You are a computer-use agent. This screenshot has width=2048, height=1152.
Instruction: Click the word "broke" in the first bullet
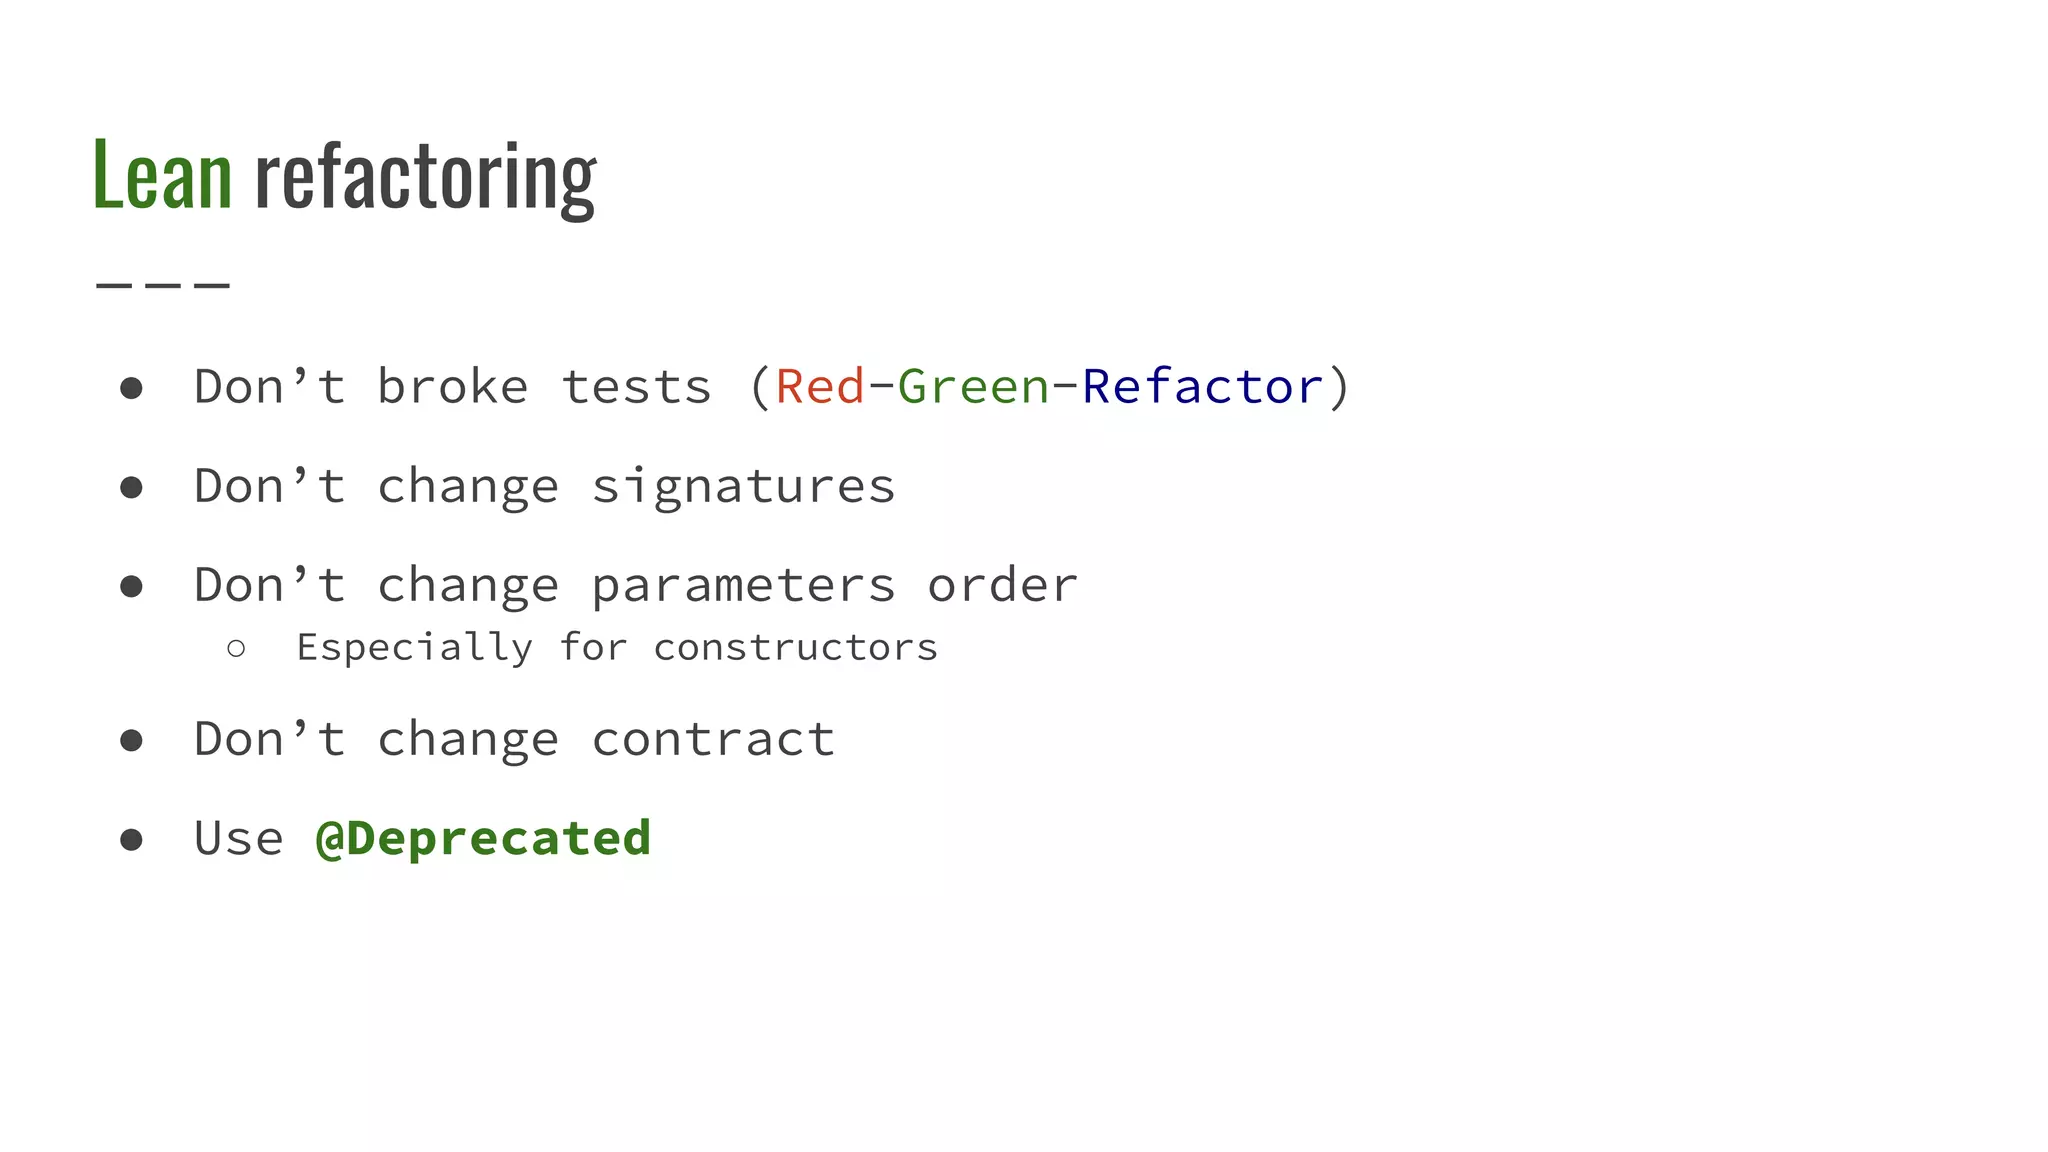pos(452,387)
